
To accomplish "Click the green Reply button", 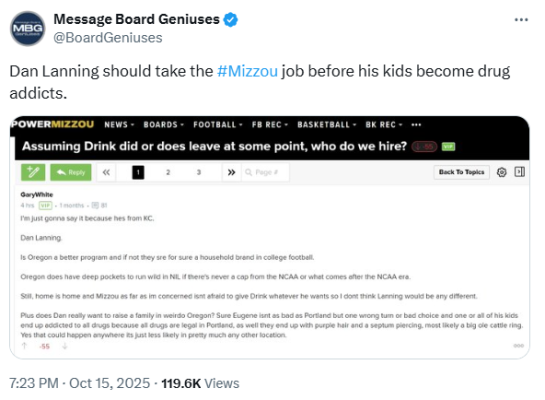I will point(71,172).
